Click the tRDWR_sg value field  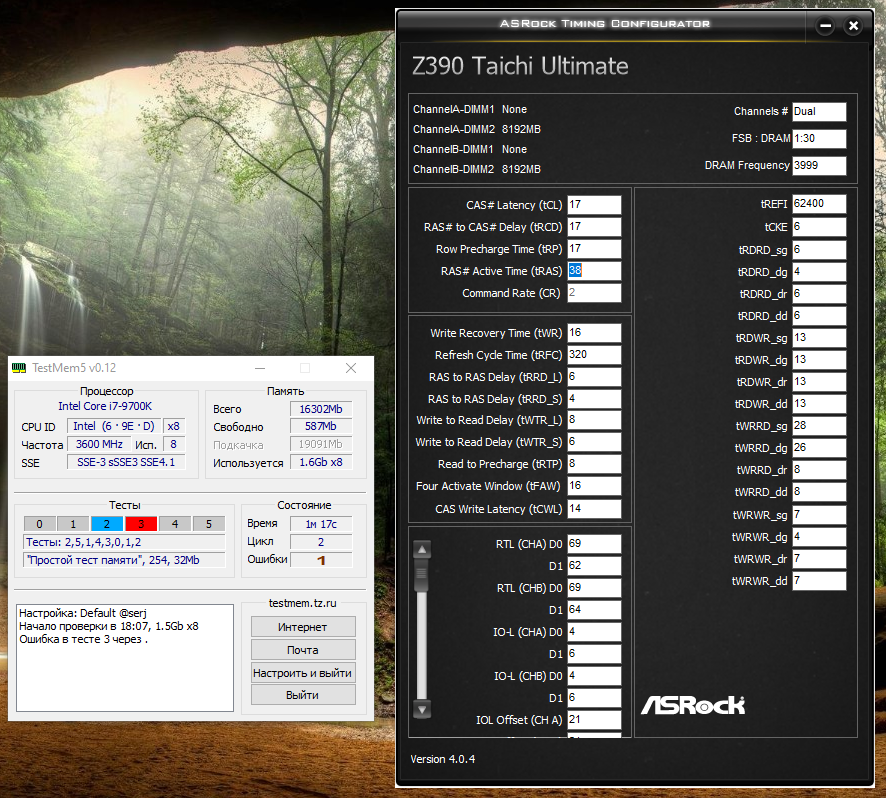point(819,338)
